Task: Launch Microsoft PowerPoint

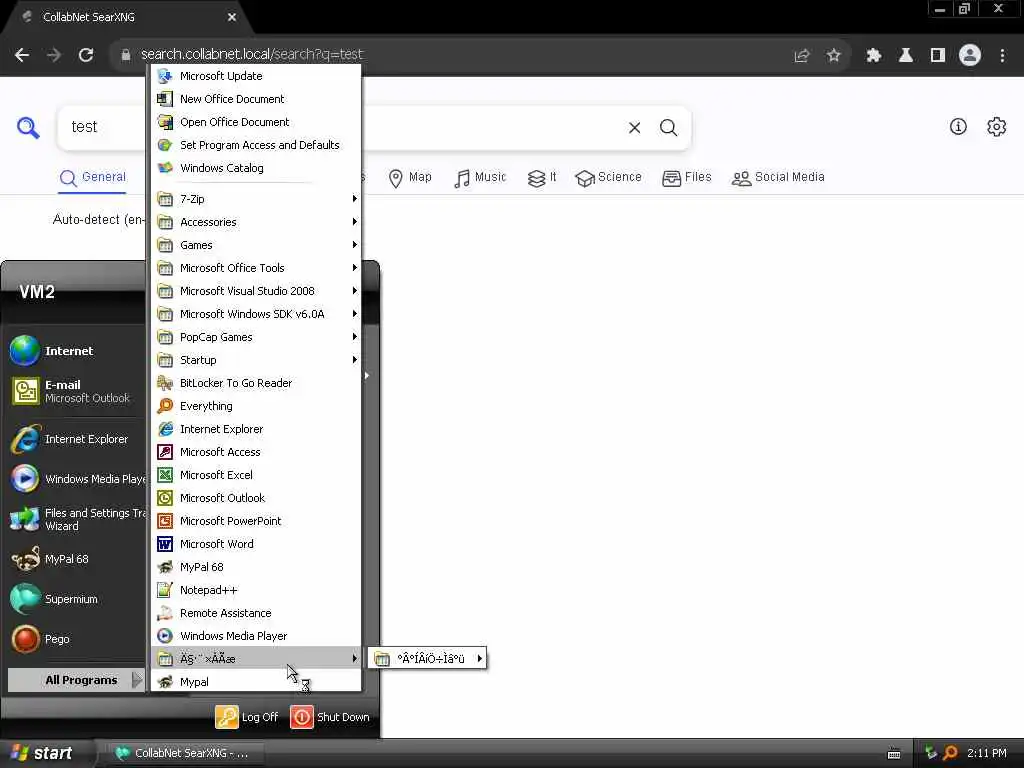Action: pos(256,520)
